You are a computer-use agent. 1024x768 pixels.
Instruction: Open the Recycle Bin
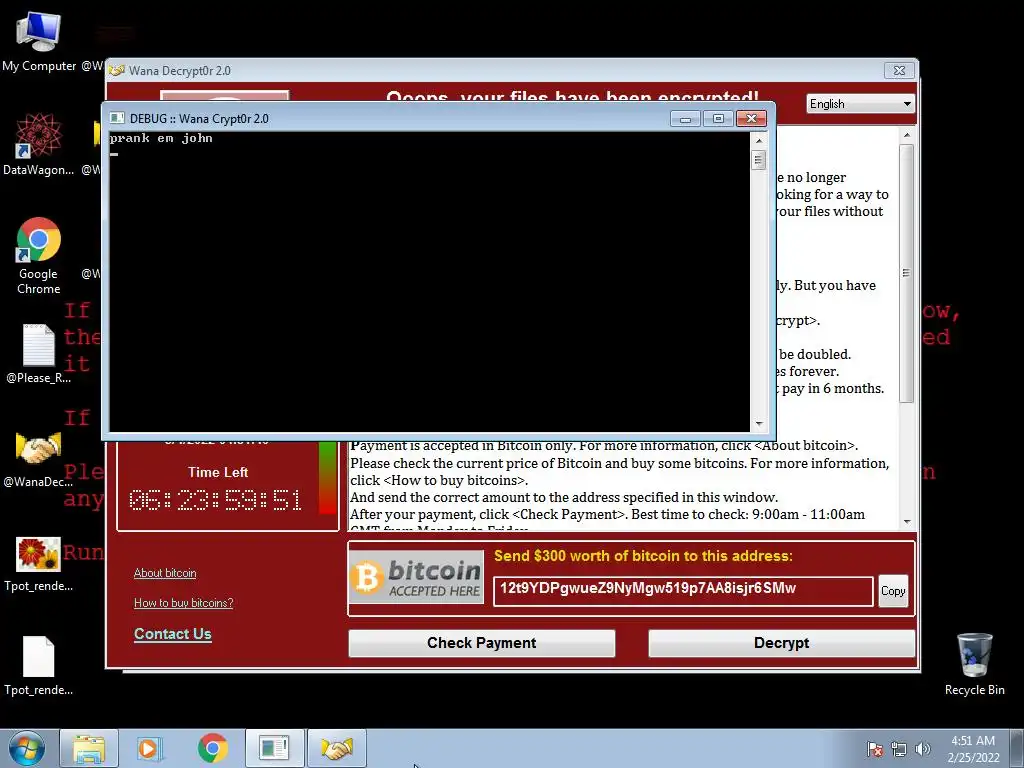(x=974, y=664)
